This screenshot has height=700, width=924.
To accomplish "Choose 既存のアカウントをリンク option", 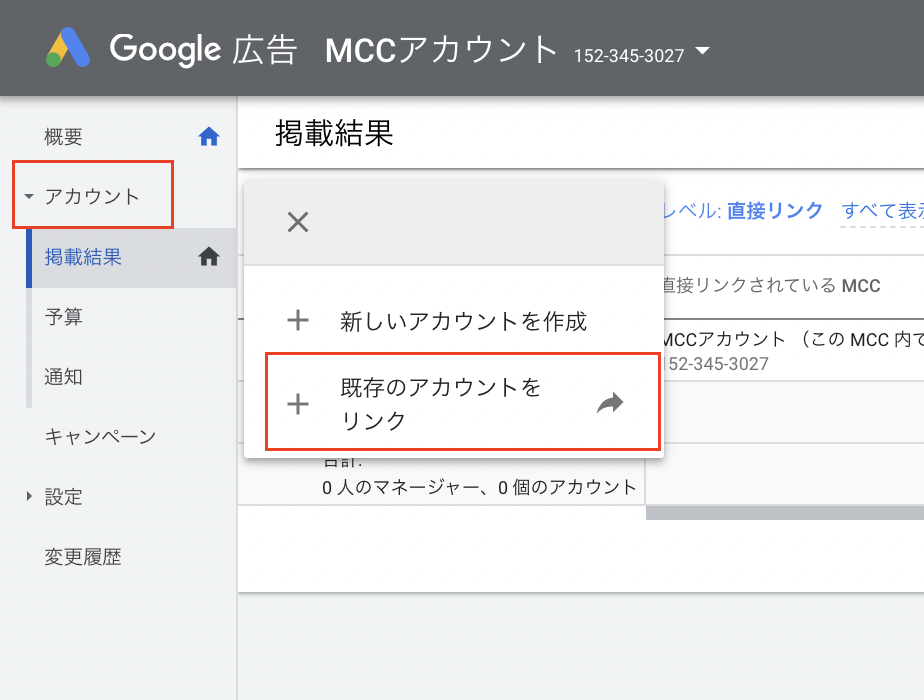I will point(440,404).
